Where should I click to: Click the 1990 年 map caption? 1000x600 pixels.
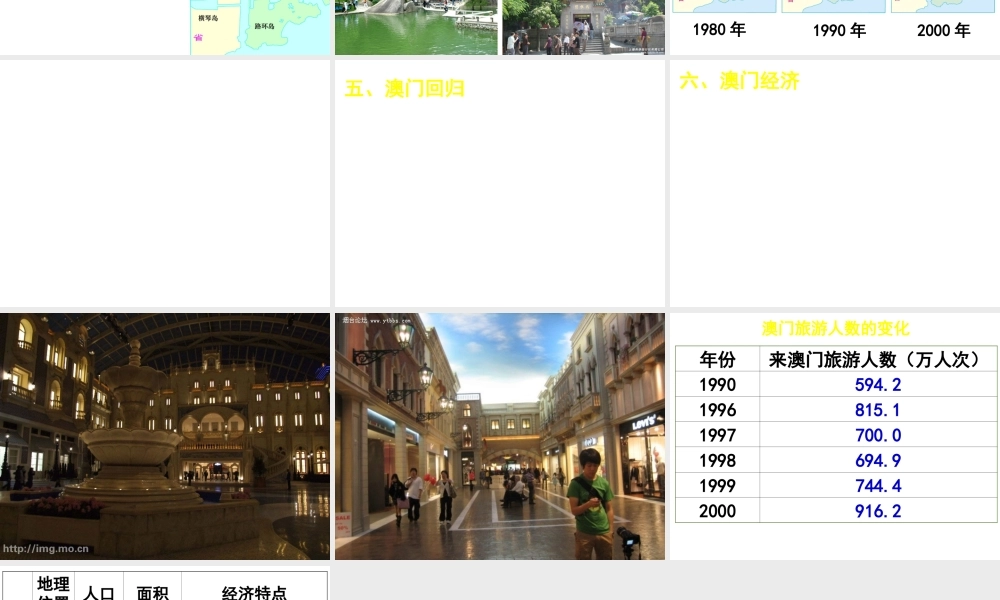[x=839, y=30]
